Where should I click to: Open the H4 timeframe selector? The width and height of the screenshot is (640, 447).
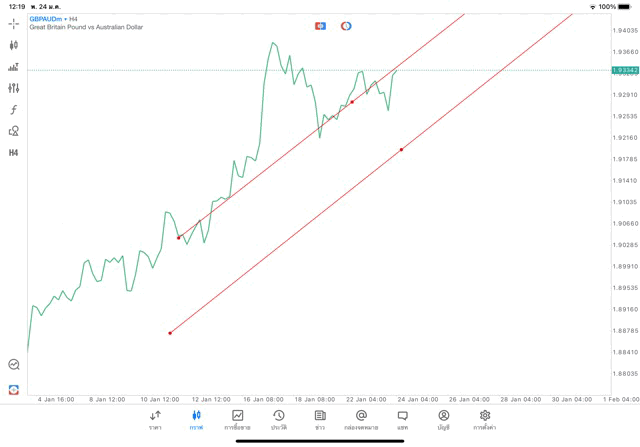coord(14,153)
